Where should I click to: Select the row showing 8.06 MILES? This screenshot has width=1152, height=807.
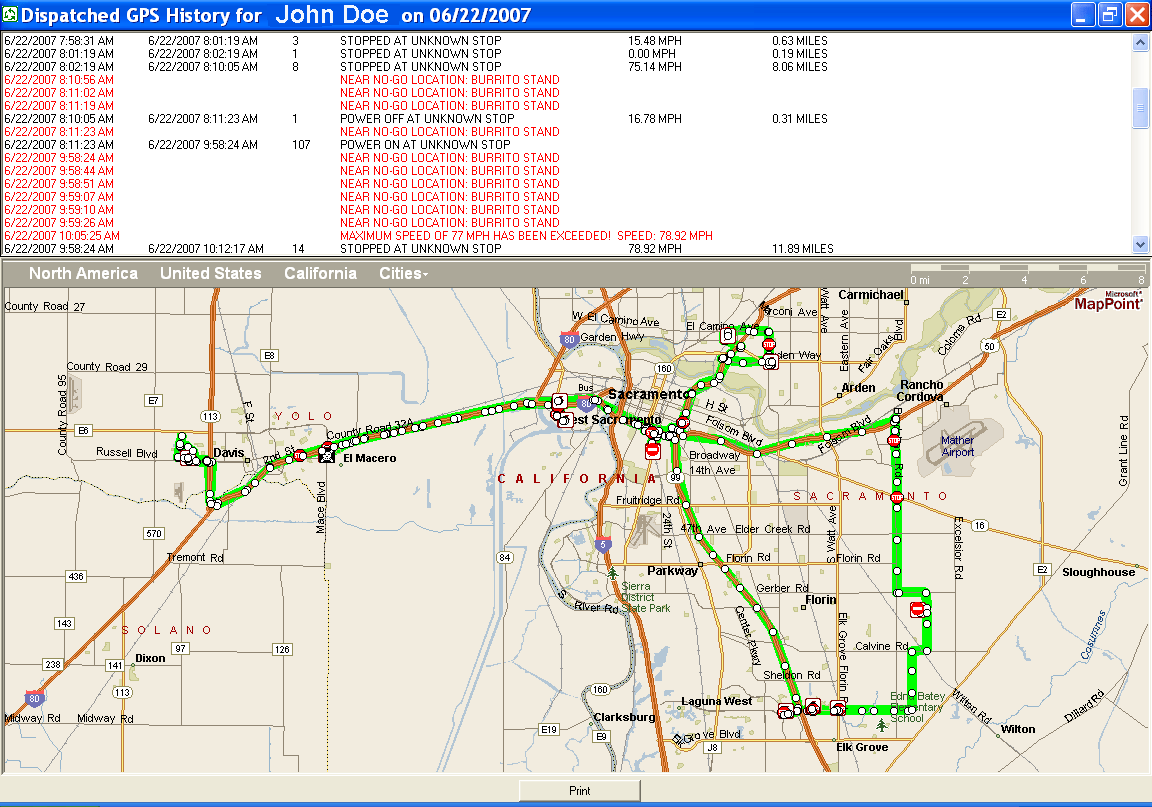[x=416, y=67]
